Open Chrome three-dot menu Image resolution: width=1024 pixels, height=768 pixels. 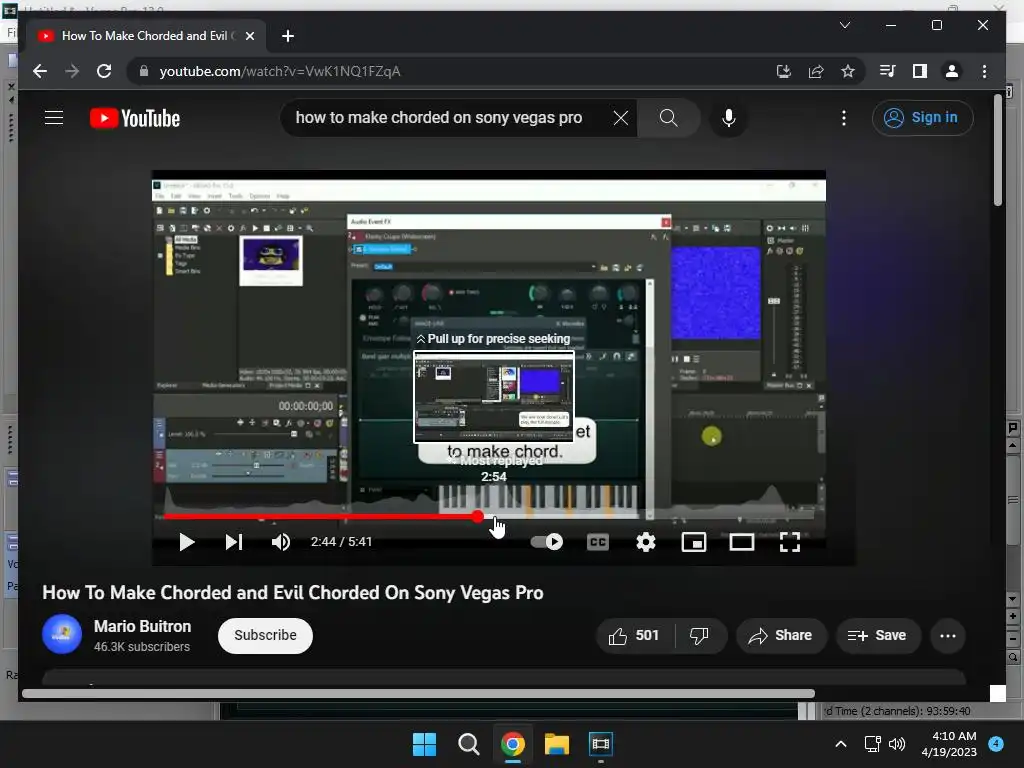click(984, 71)
